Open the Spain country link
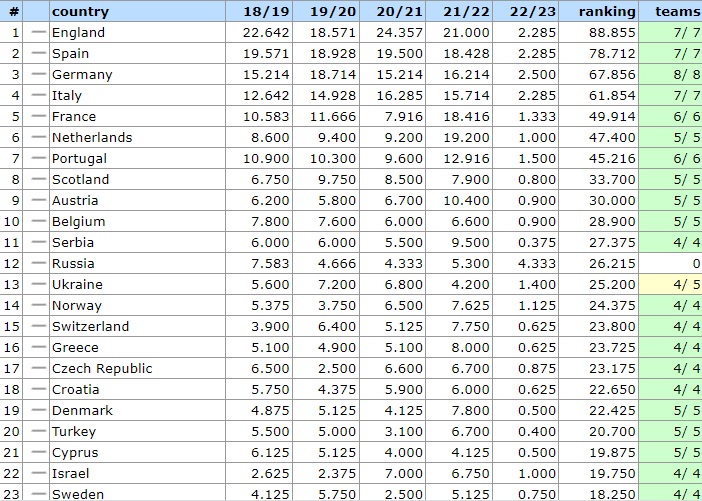 pos(72,54)
